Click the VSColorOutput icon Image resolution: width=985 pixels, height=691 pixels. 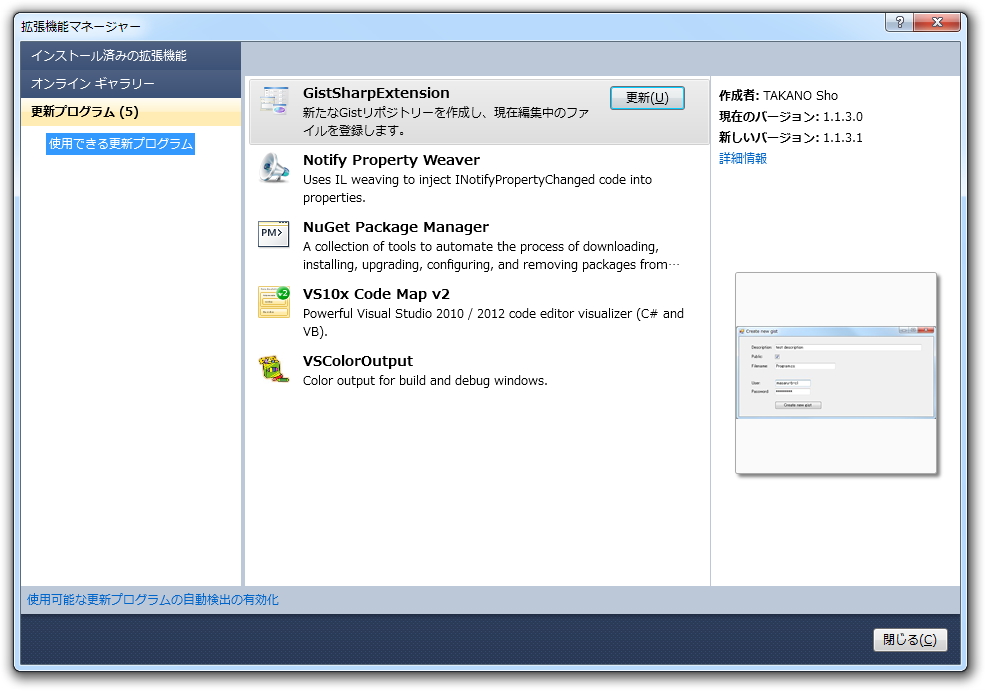tap(274, 369)
